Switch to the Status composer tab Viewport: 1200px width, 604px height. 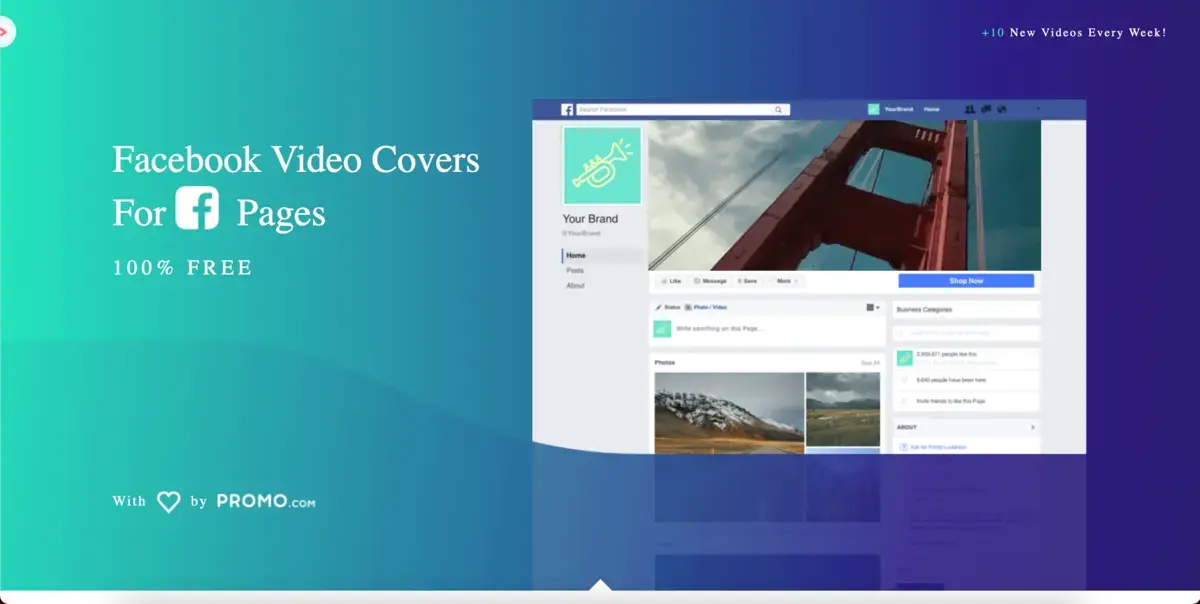pyautogui.click(x=667, y=308)
